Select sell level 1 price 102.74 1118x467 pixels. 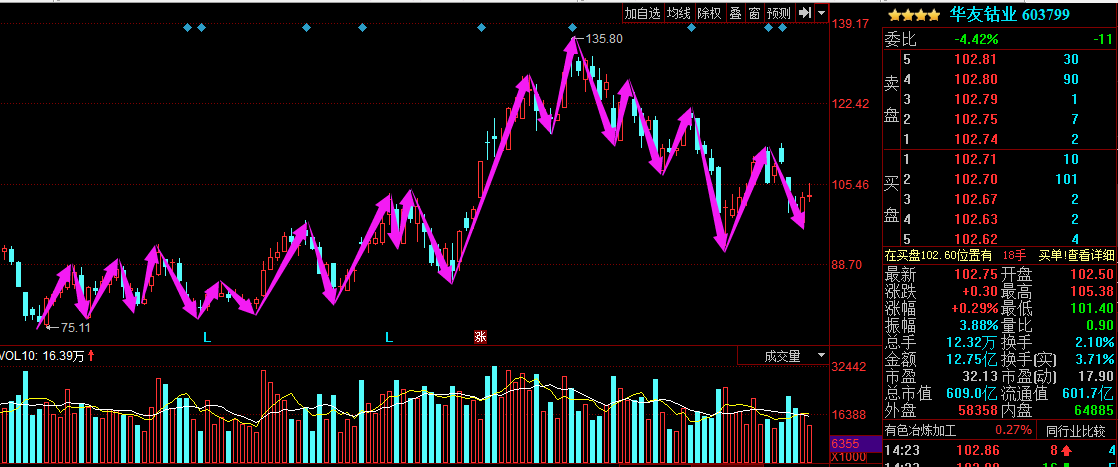point(974,139)
